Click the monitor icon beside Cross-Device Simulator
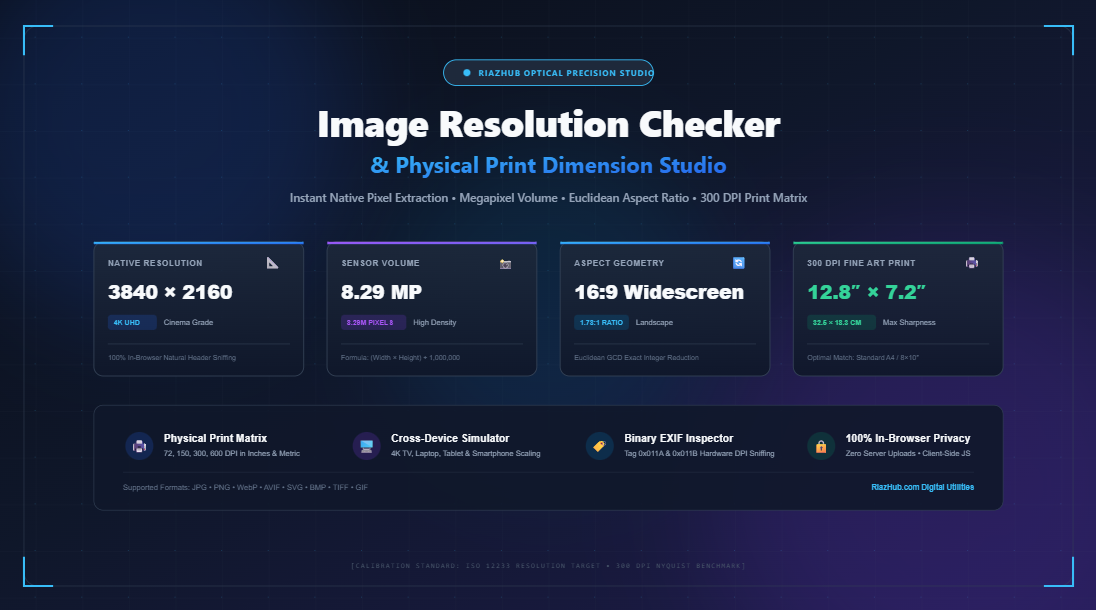Viewport: 1096px width, 610px height. pos(366,446)
